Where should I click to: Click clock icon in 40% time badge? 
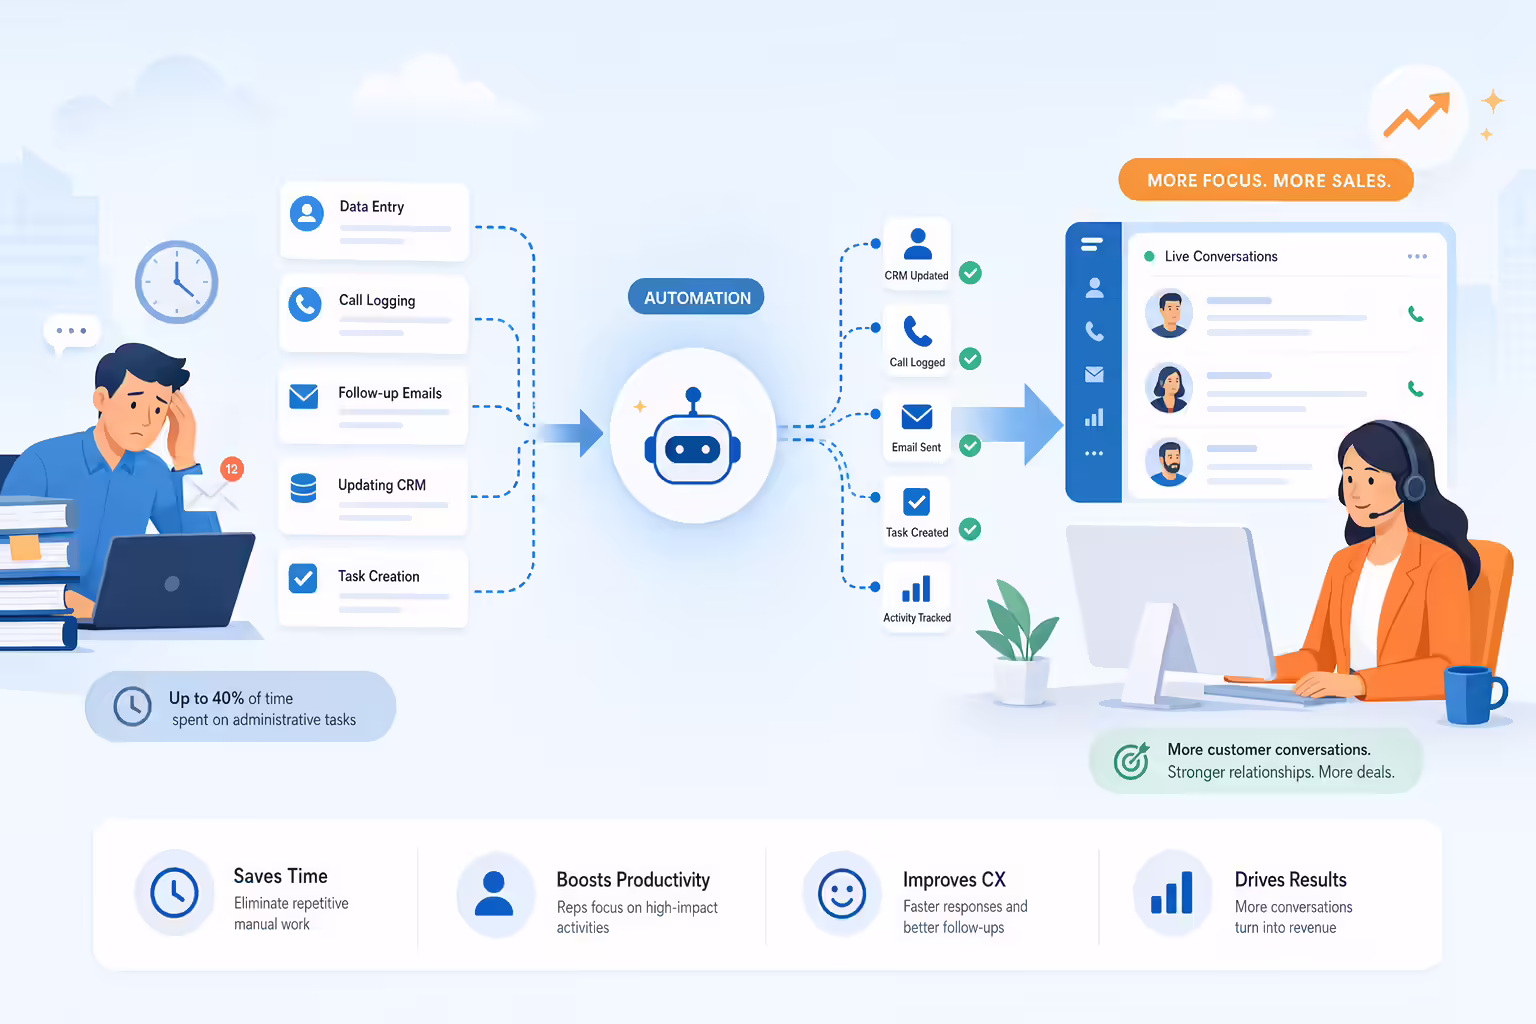pos(132,706)
